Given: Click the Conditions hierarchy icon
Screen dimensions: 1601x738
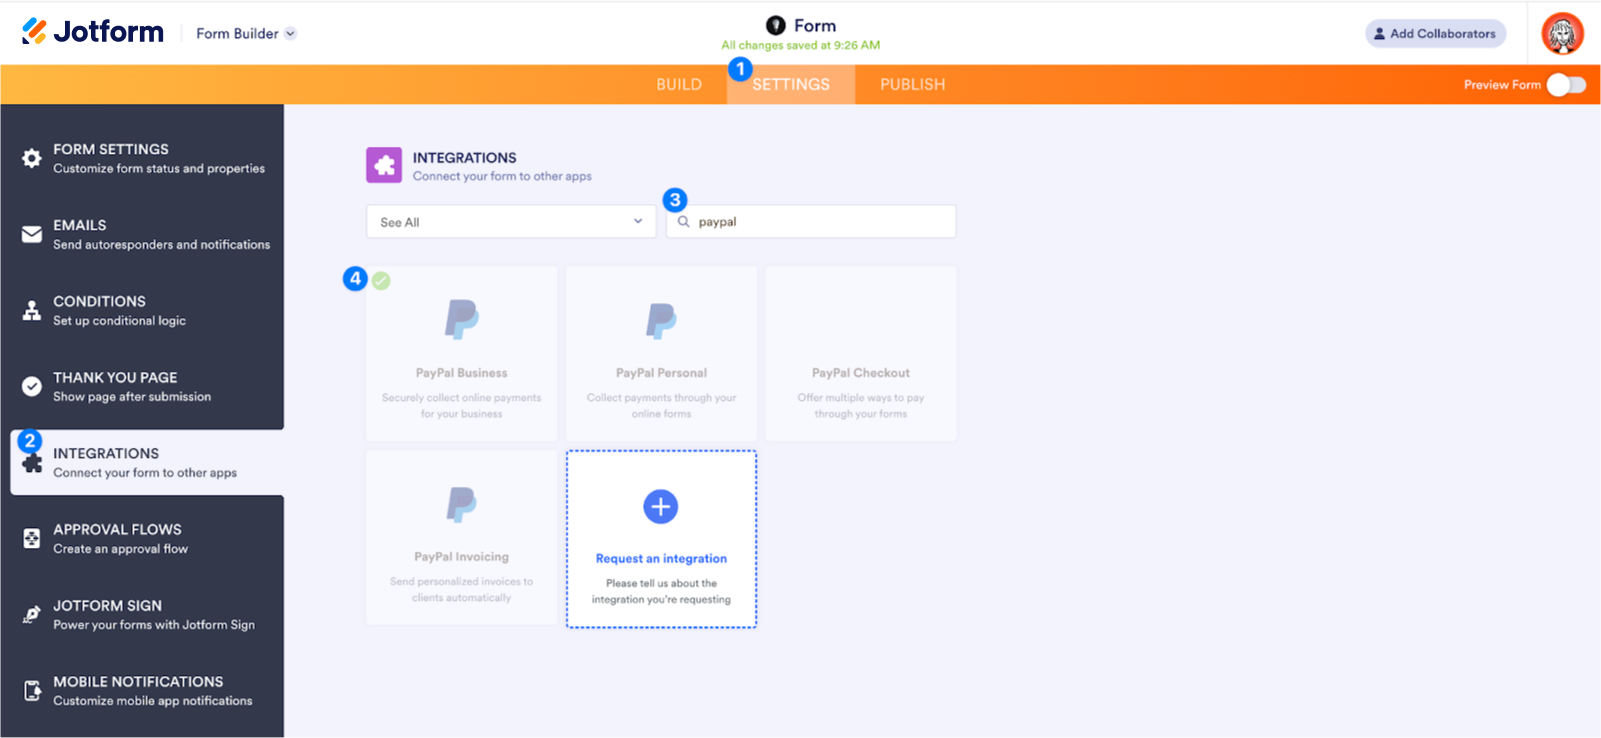Looking at the screenshot, I should tap(32, 310).
